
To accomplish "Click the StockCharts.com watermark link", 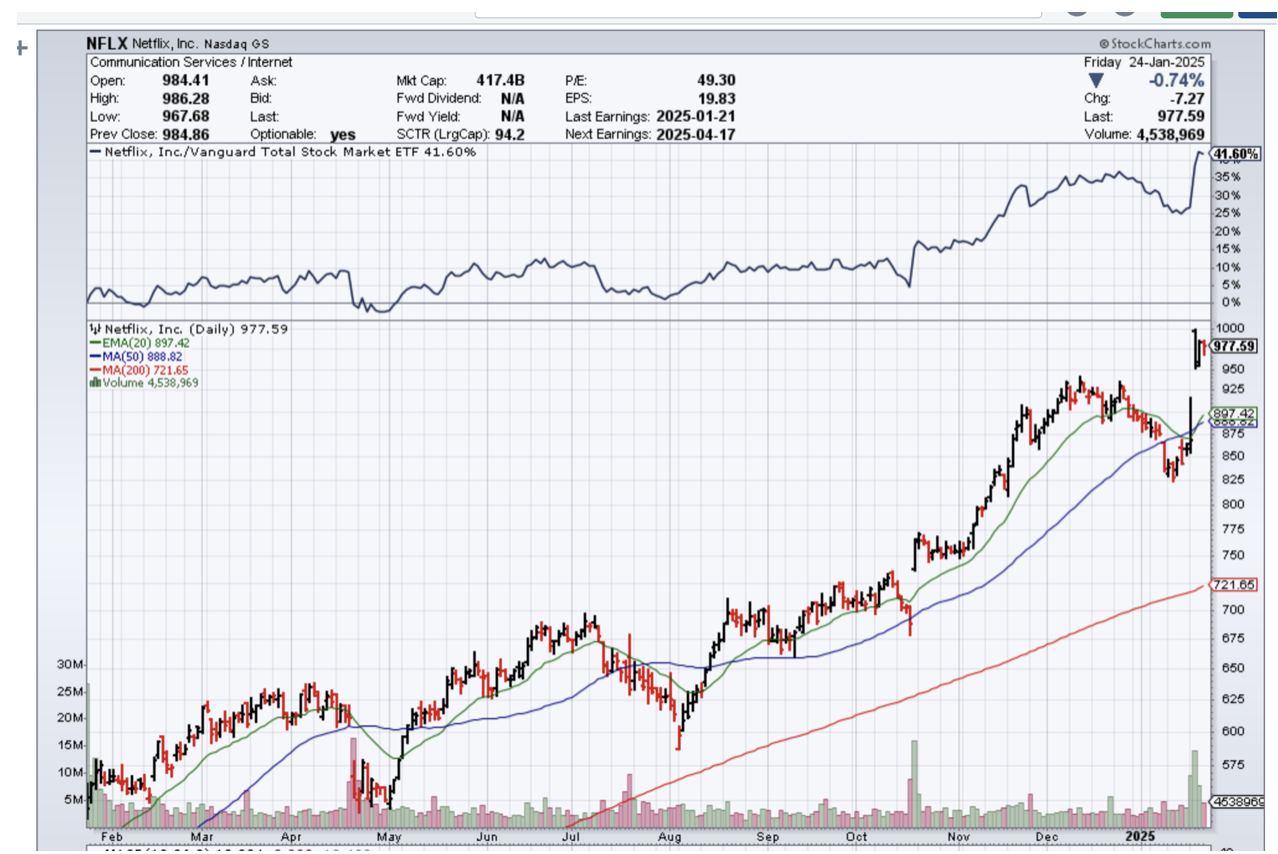I will tap(1154, 44).
